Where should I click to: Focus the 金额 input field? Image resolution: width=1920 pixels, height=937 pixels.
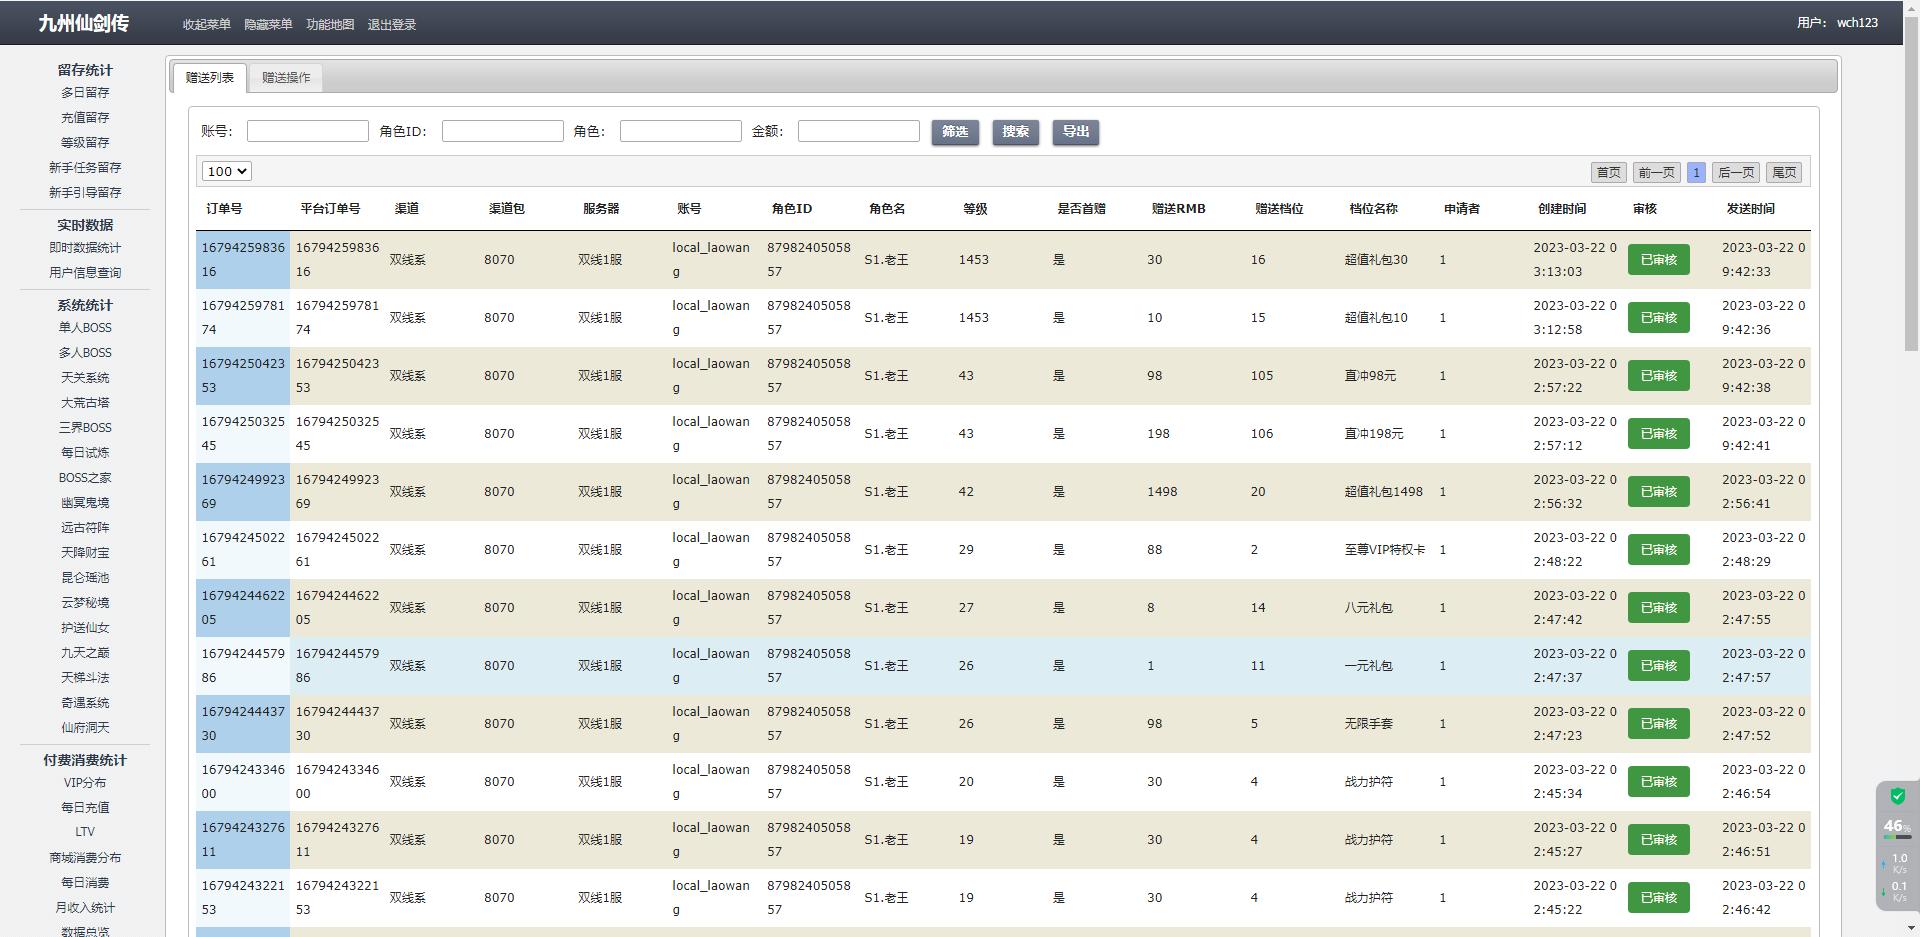tap(859, 131)
